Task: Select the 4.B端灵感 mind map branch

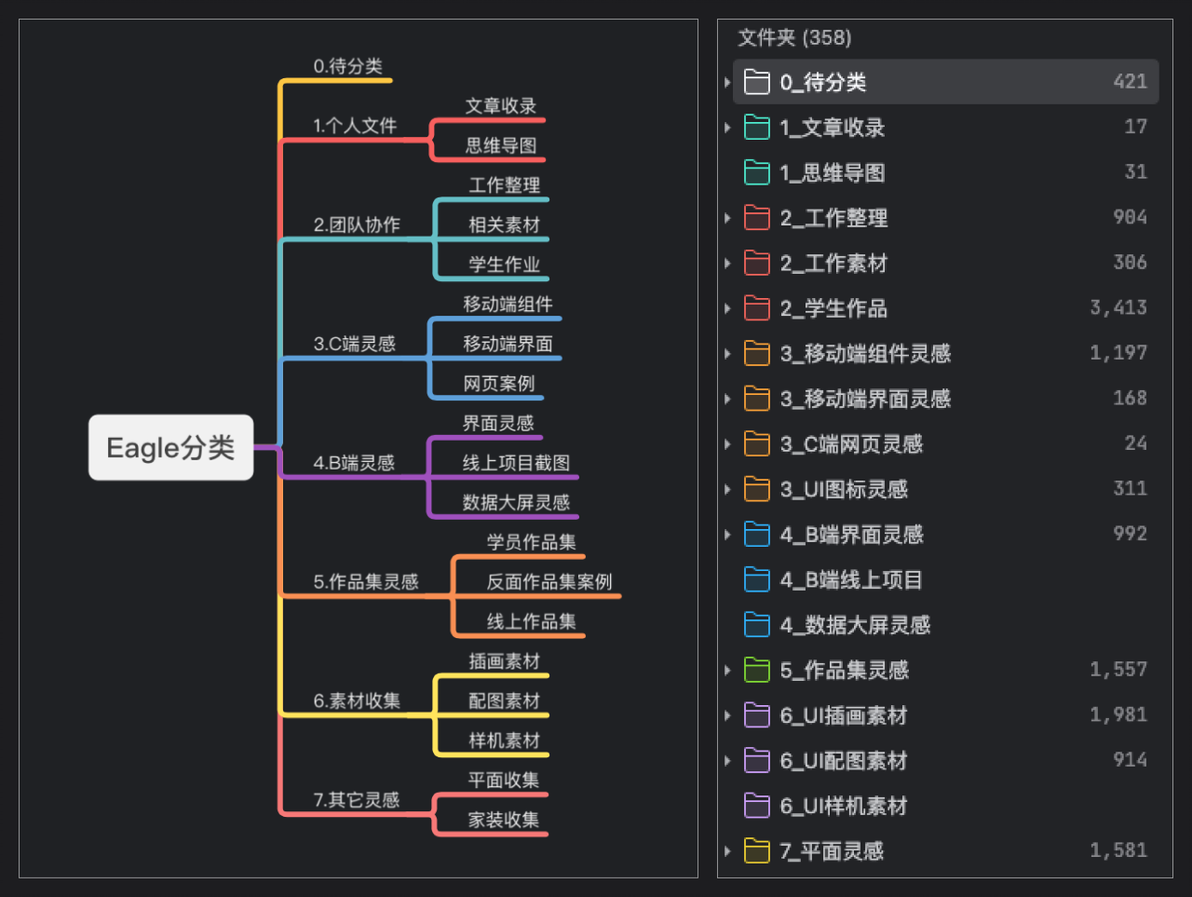Action: click(x=354, y=462)
